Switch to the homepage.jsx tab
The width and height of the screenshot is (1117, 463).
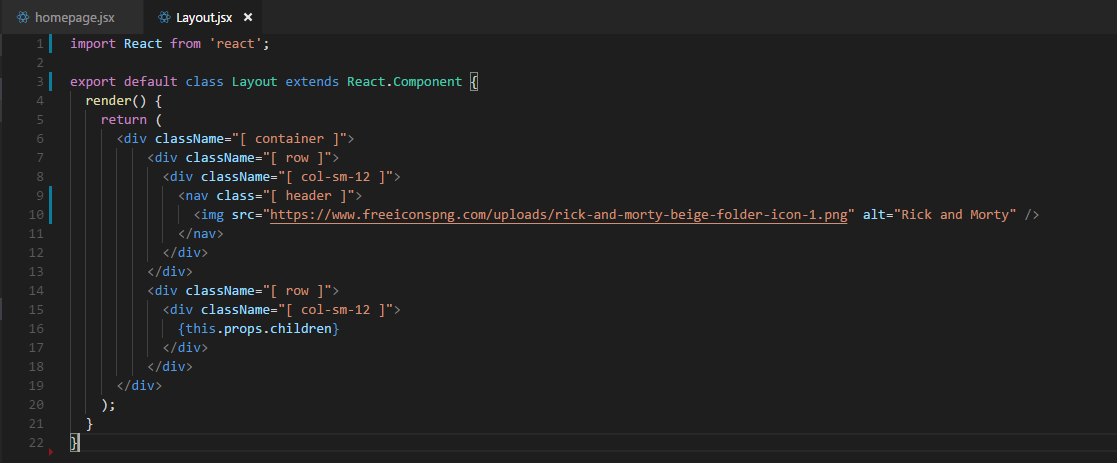(x=66, y=17)
